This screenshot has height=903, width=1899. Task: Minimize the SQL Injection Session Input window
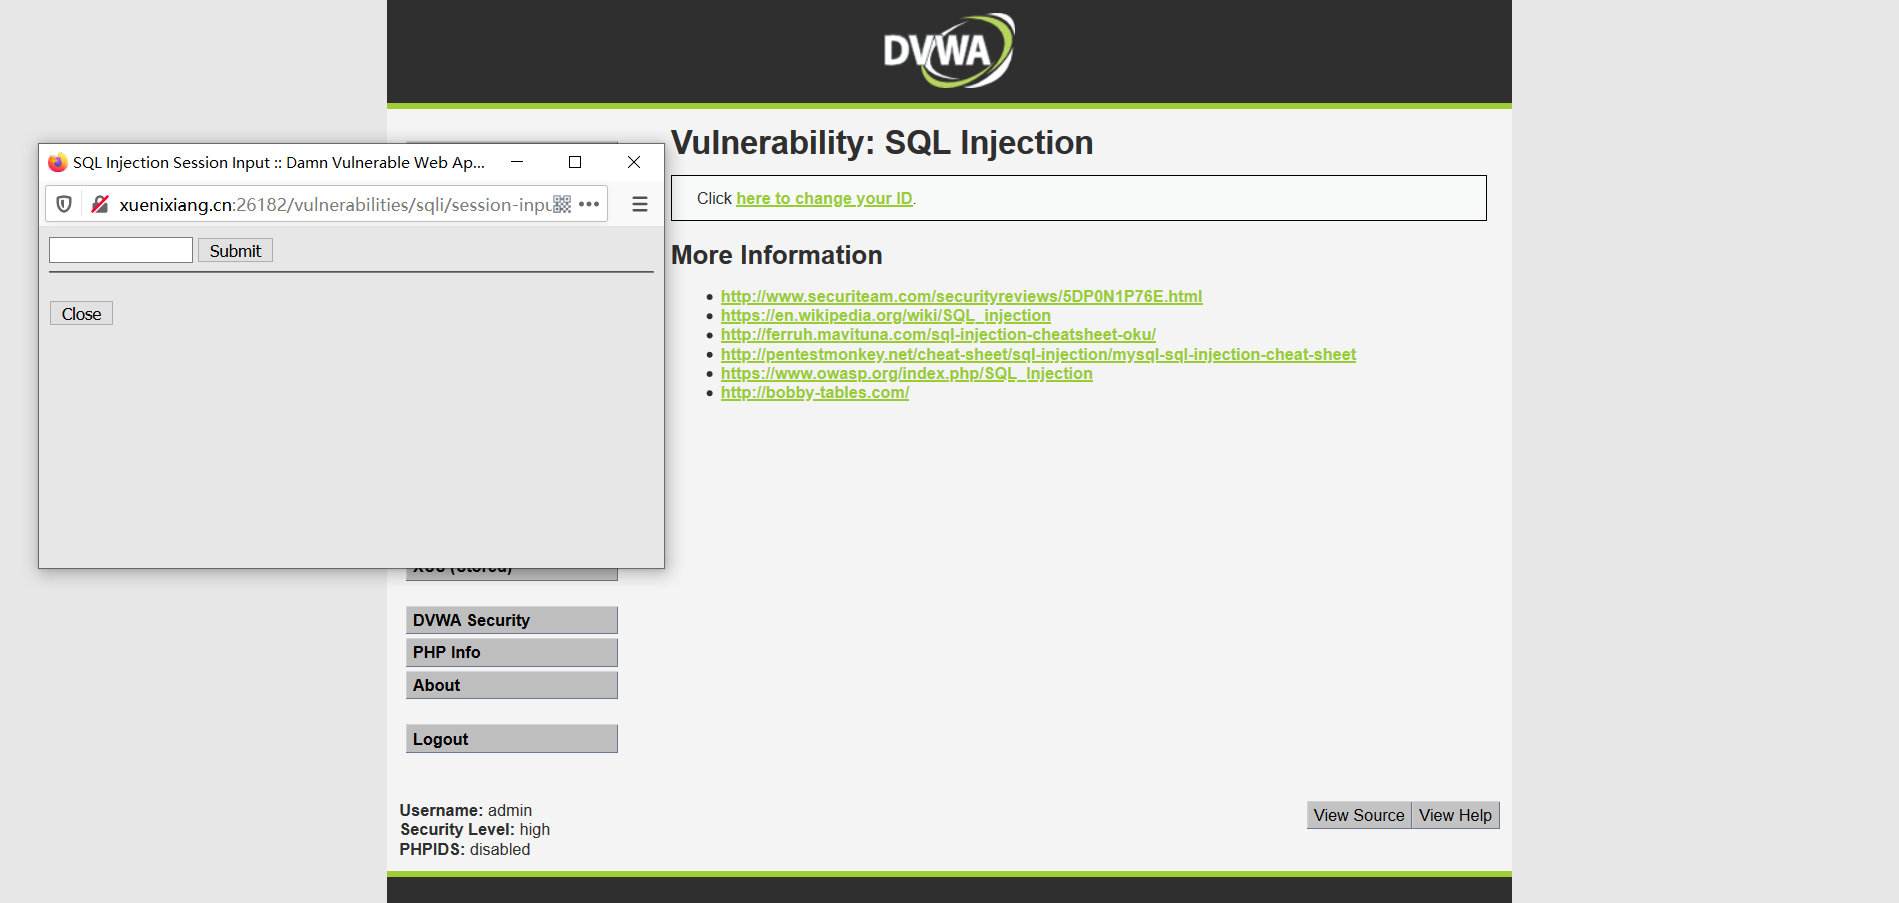[517, 162]
